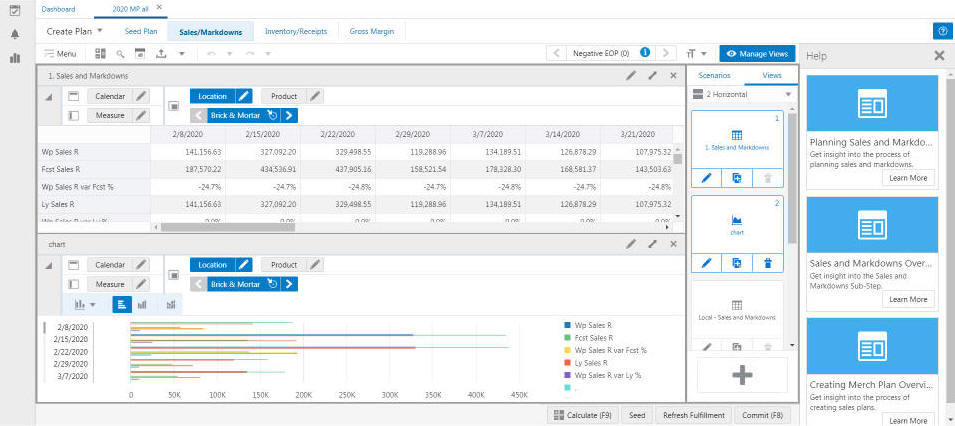Click the bar chart reports sidebar icon
Image resolution: width=955 pixels, height=426 pixels.
(x=15, y=58)
